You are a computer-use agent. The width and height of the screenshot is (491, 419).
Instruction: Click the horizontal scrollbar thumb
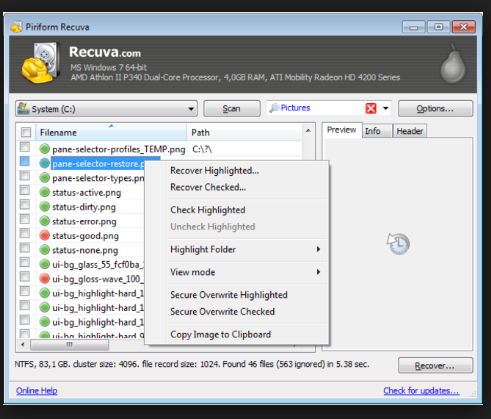click(69, 345)
